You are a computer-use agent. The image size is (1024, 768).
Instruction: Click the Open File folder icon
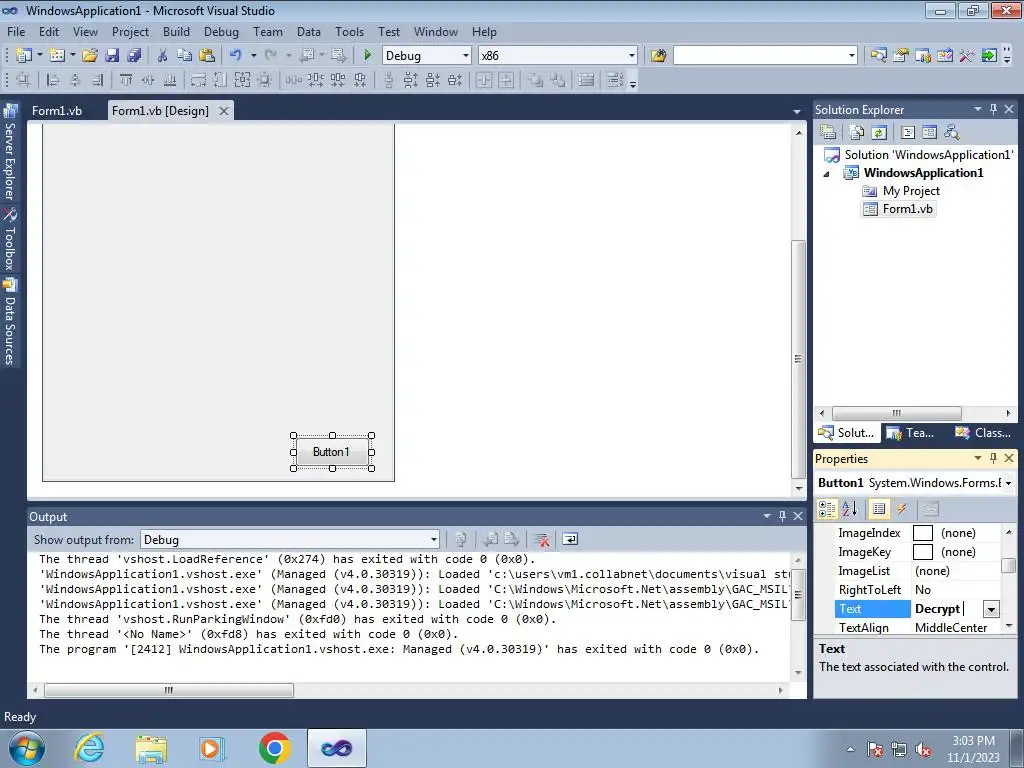(x=90, y=56)
